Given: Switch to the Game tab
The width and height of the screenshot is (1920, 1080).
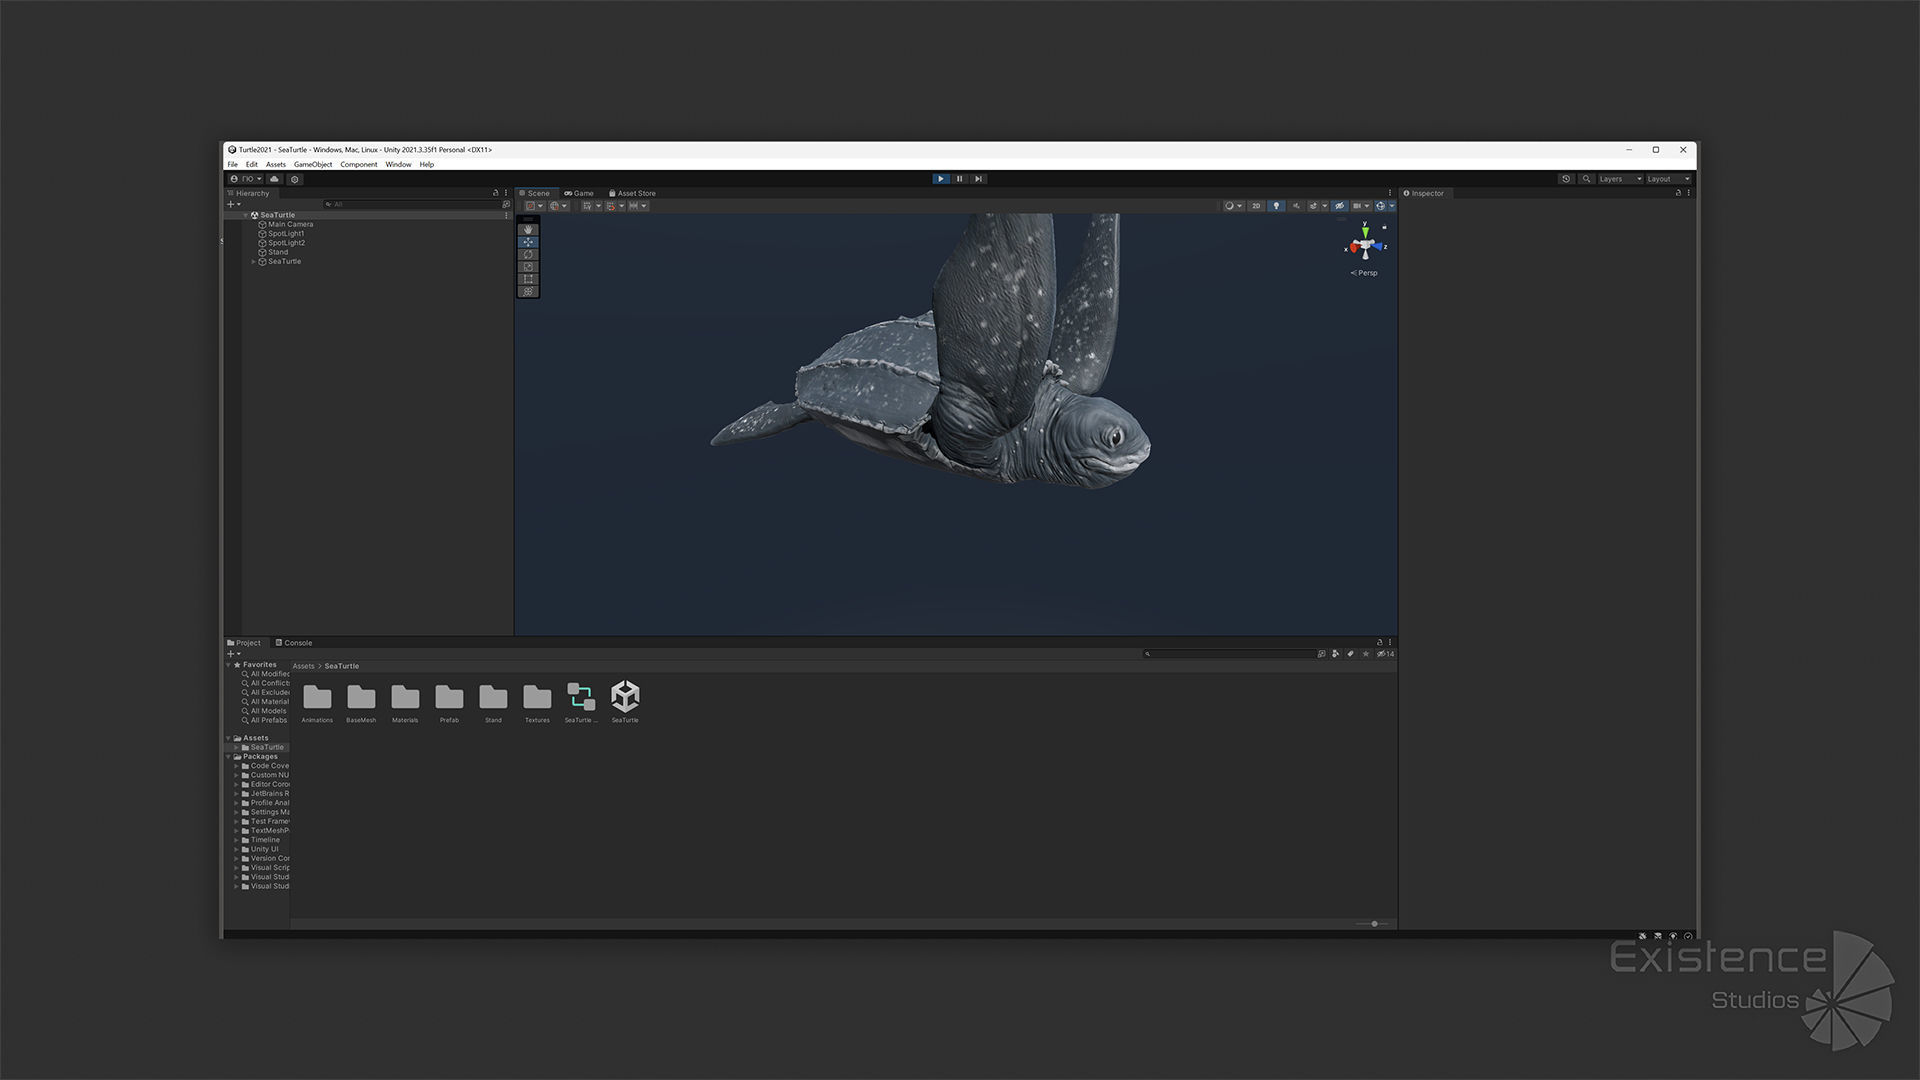Looking at the screenshot, I should 579,193.
